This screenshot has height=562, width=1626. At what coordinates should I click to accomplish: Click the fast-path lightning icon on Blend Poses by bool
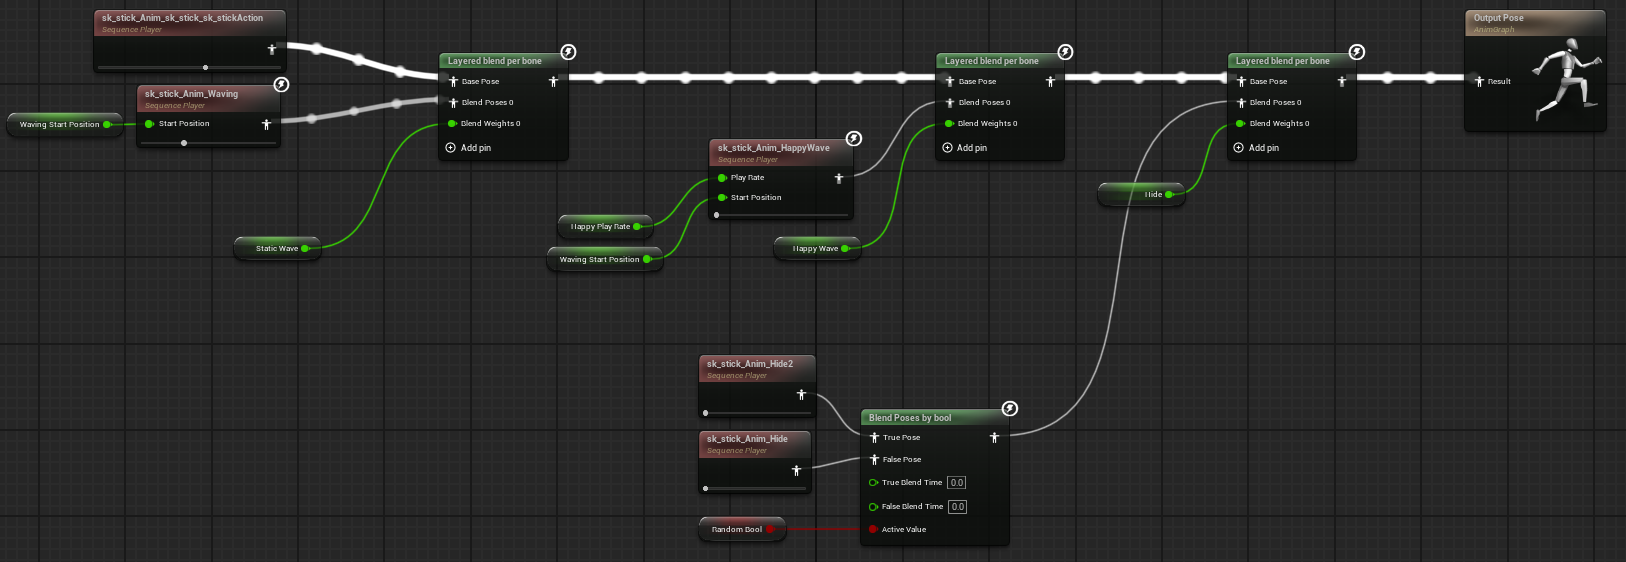pyautogui.click(x=1010, y=408)
